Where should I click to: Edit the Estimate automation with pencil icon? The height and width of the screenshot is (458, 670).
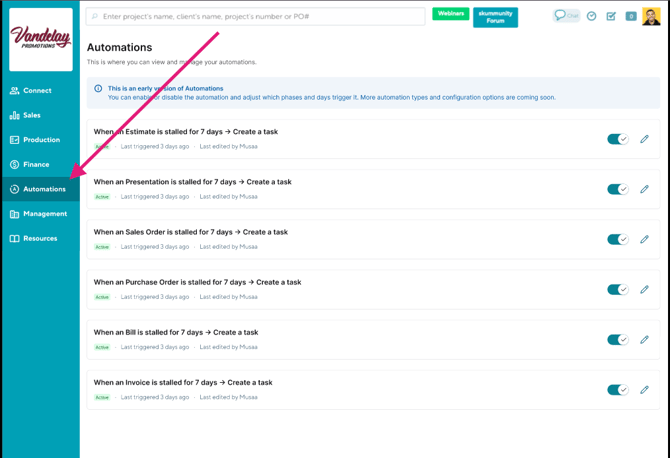pyautogui.click(x=644, y=139)
